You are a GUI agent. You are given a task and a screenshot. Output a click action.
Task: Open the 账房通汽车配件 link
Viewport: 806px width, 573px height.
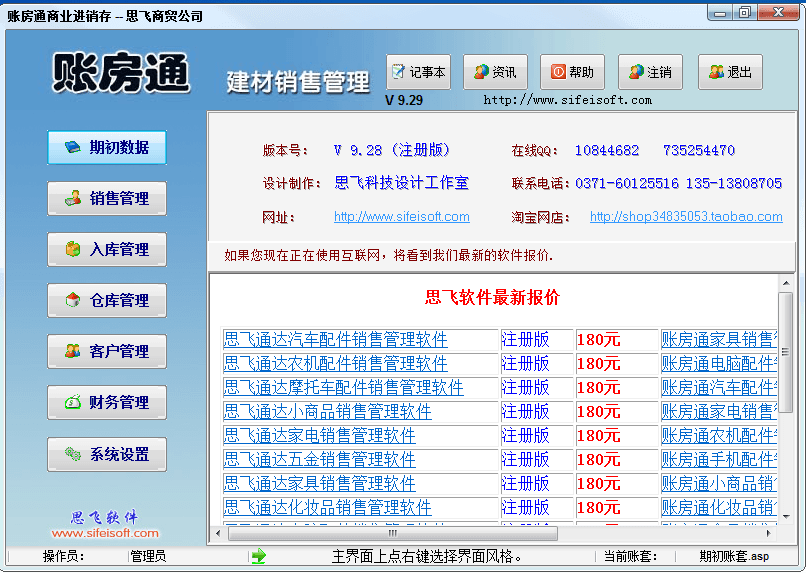pyautogui.click(x=719, y=387)
